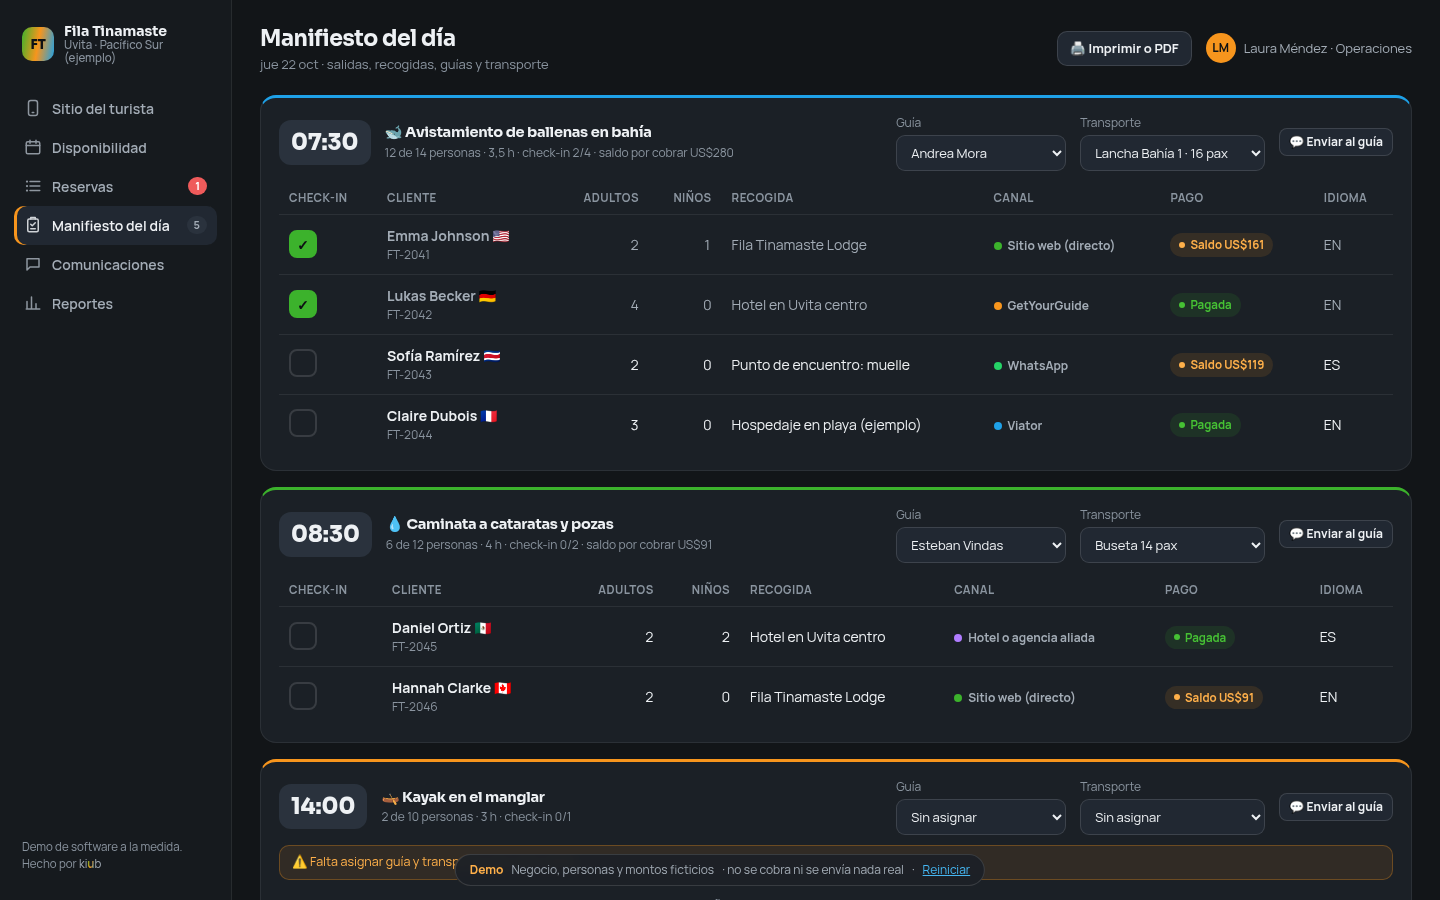Send 14:00 Kayak manifest to guide
This screenshot has height=900, width=1440.
(x=1336, y=807)
